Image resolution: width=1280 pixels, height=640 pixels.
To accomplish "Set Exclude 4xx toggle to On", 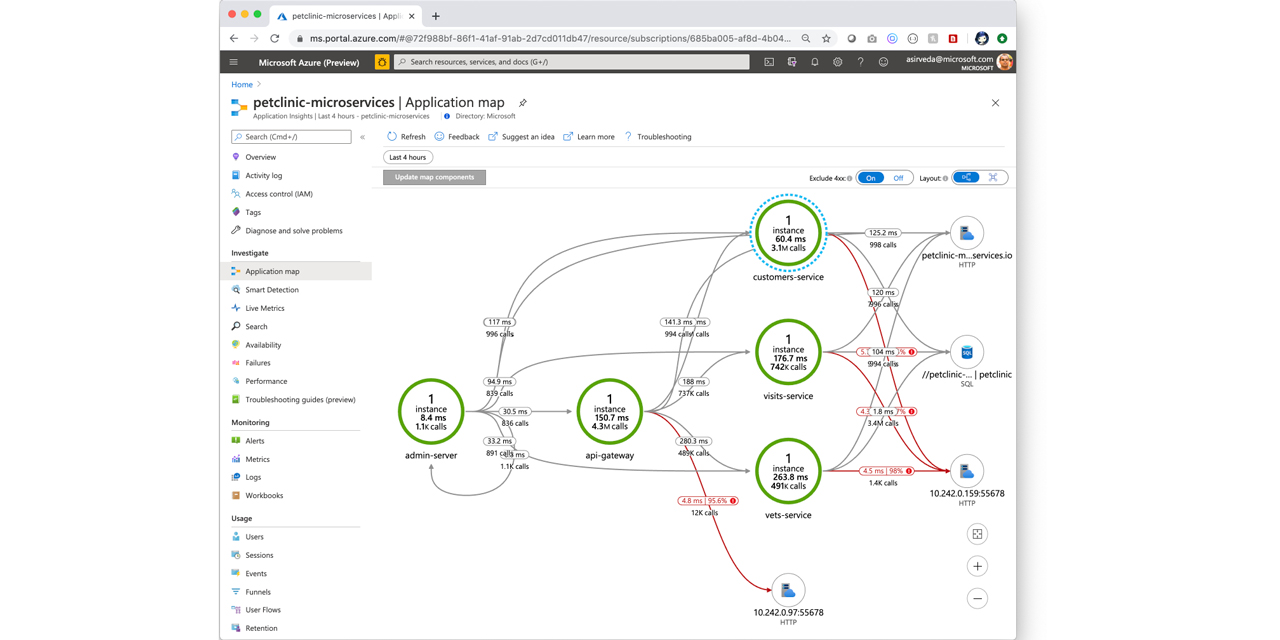I will (871, 178).
